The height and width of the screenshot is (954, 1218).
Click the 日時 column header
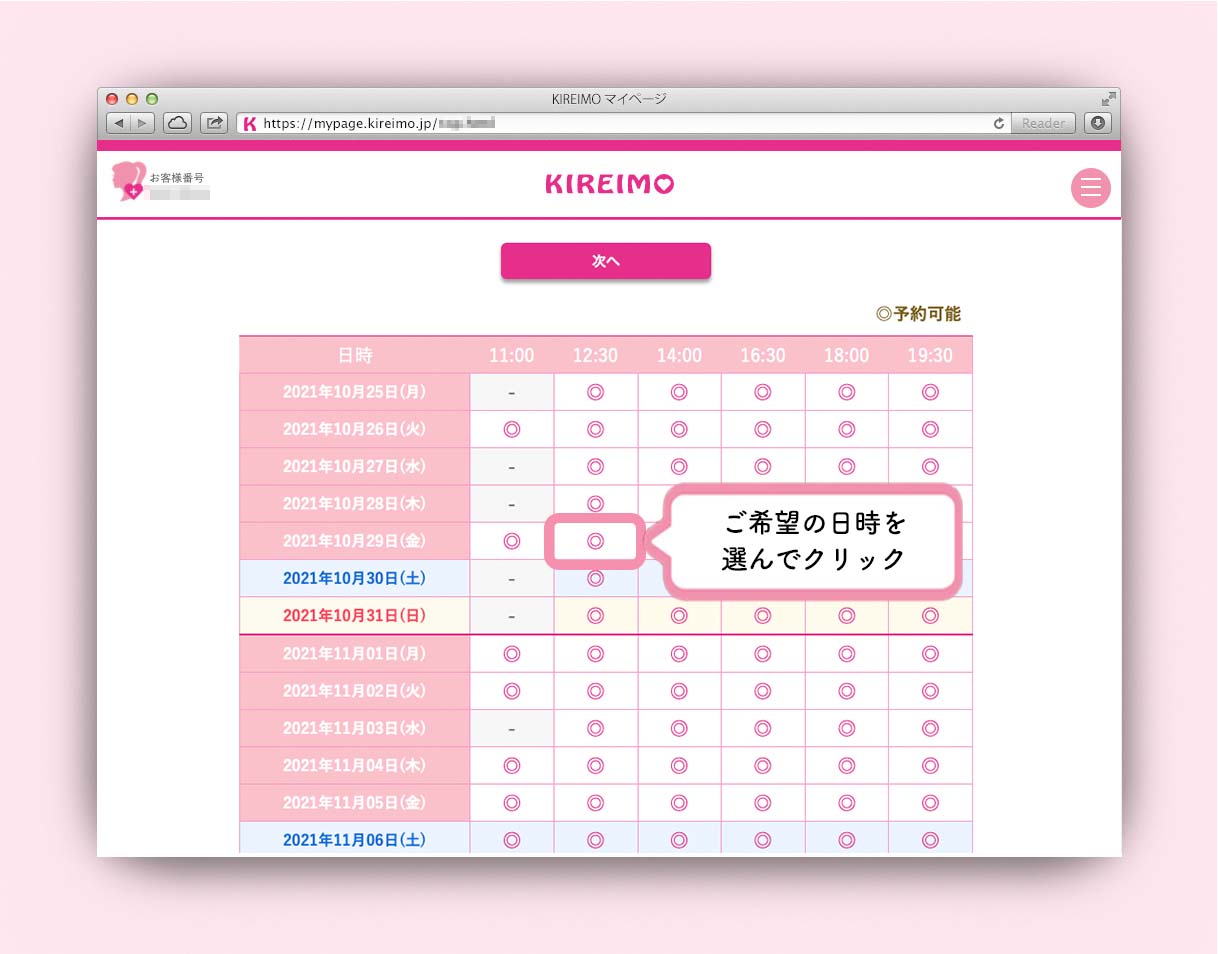coord(355,355)
